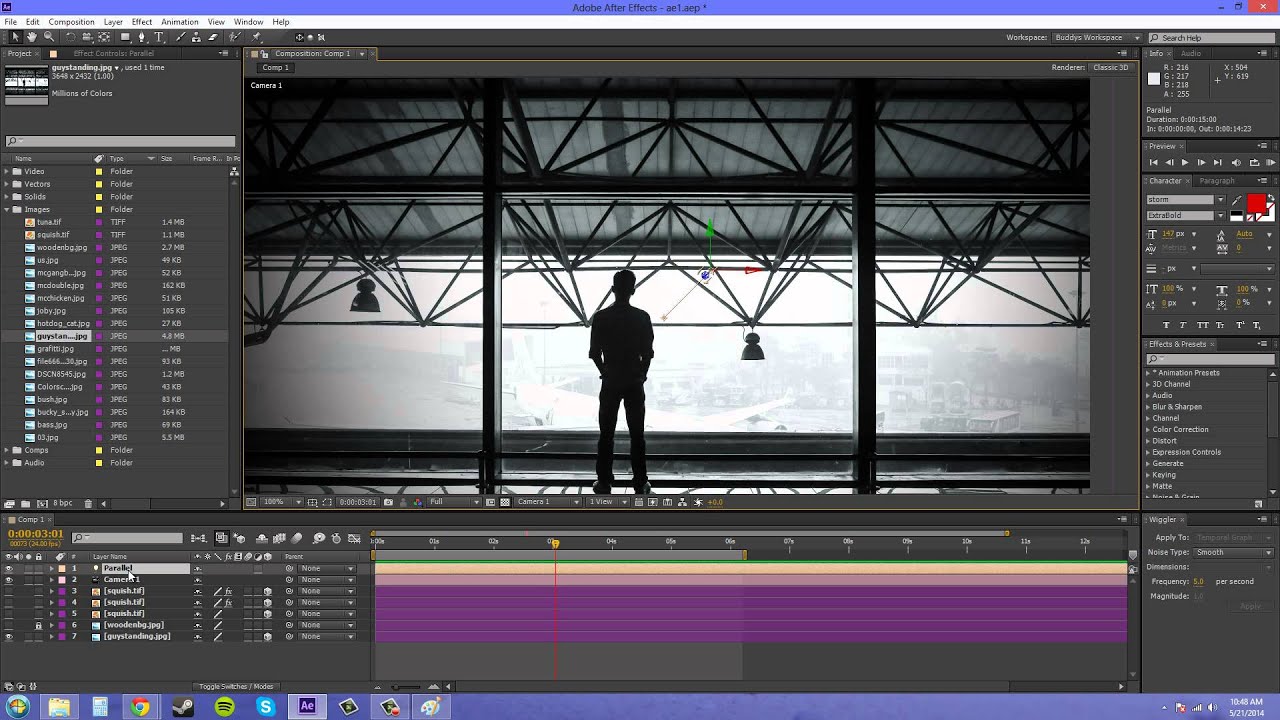
Task: Click the Project panel search field
Action: tap(120, 142)
